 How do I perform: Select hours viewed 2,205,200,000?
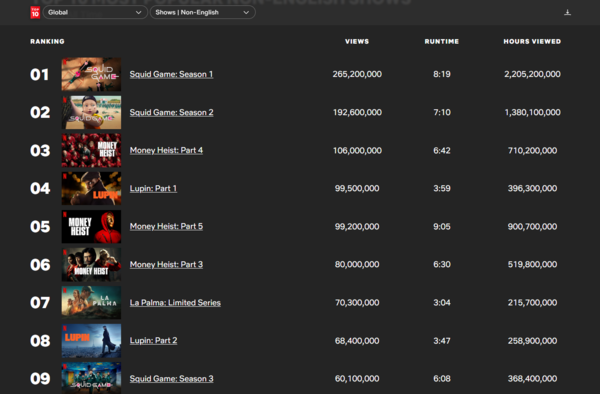click(x=532, y=74)
